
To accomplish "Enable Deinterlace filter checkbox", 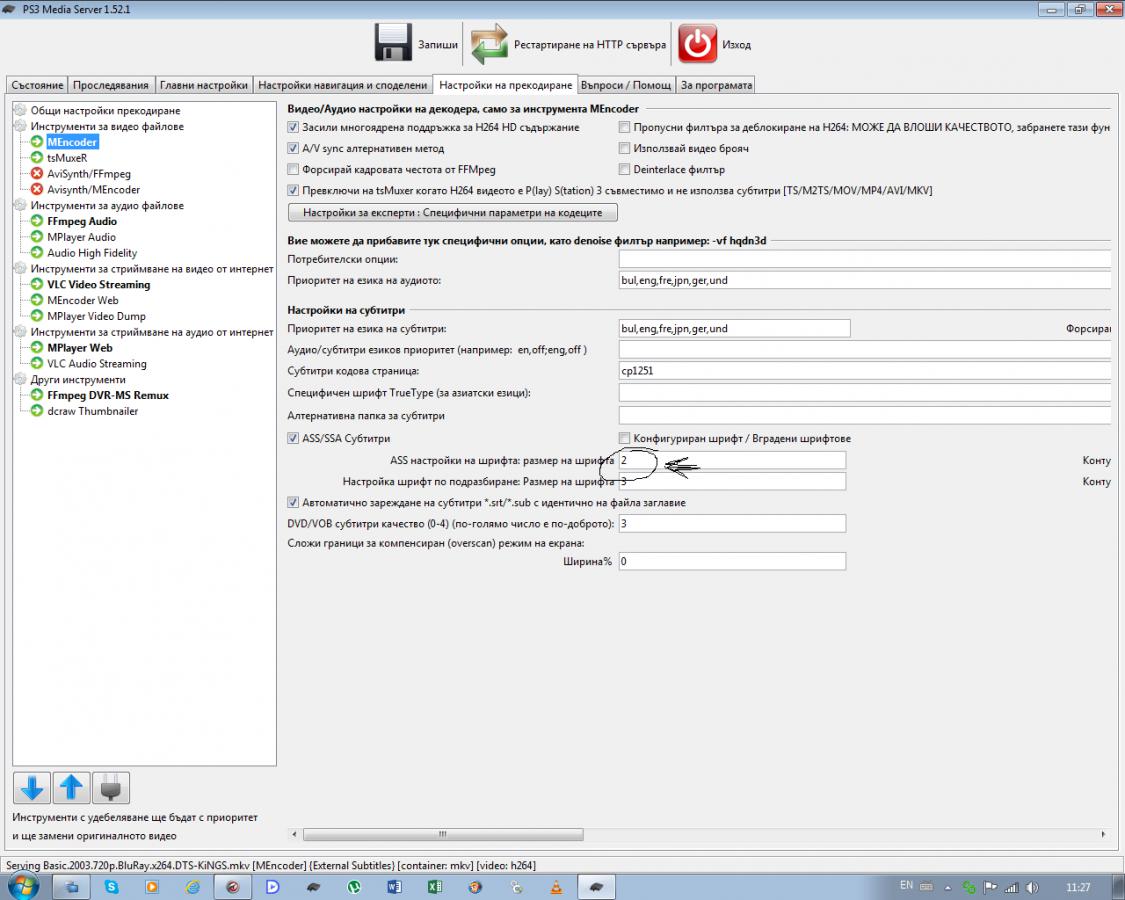I will pyautogui.click(x=624, y=169).
